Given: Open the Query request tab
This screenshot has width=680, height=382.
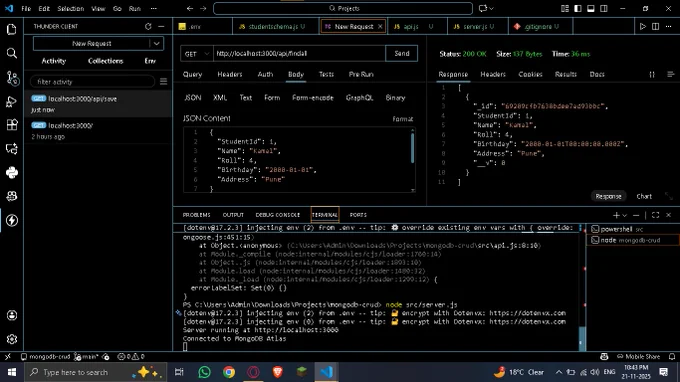Looking at the screenshot, I should pos(192,74).
